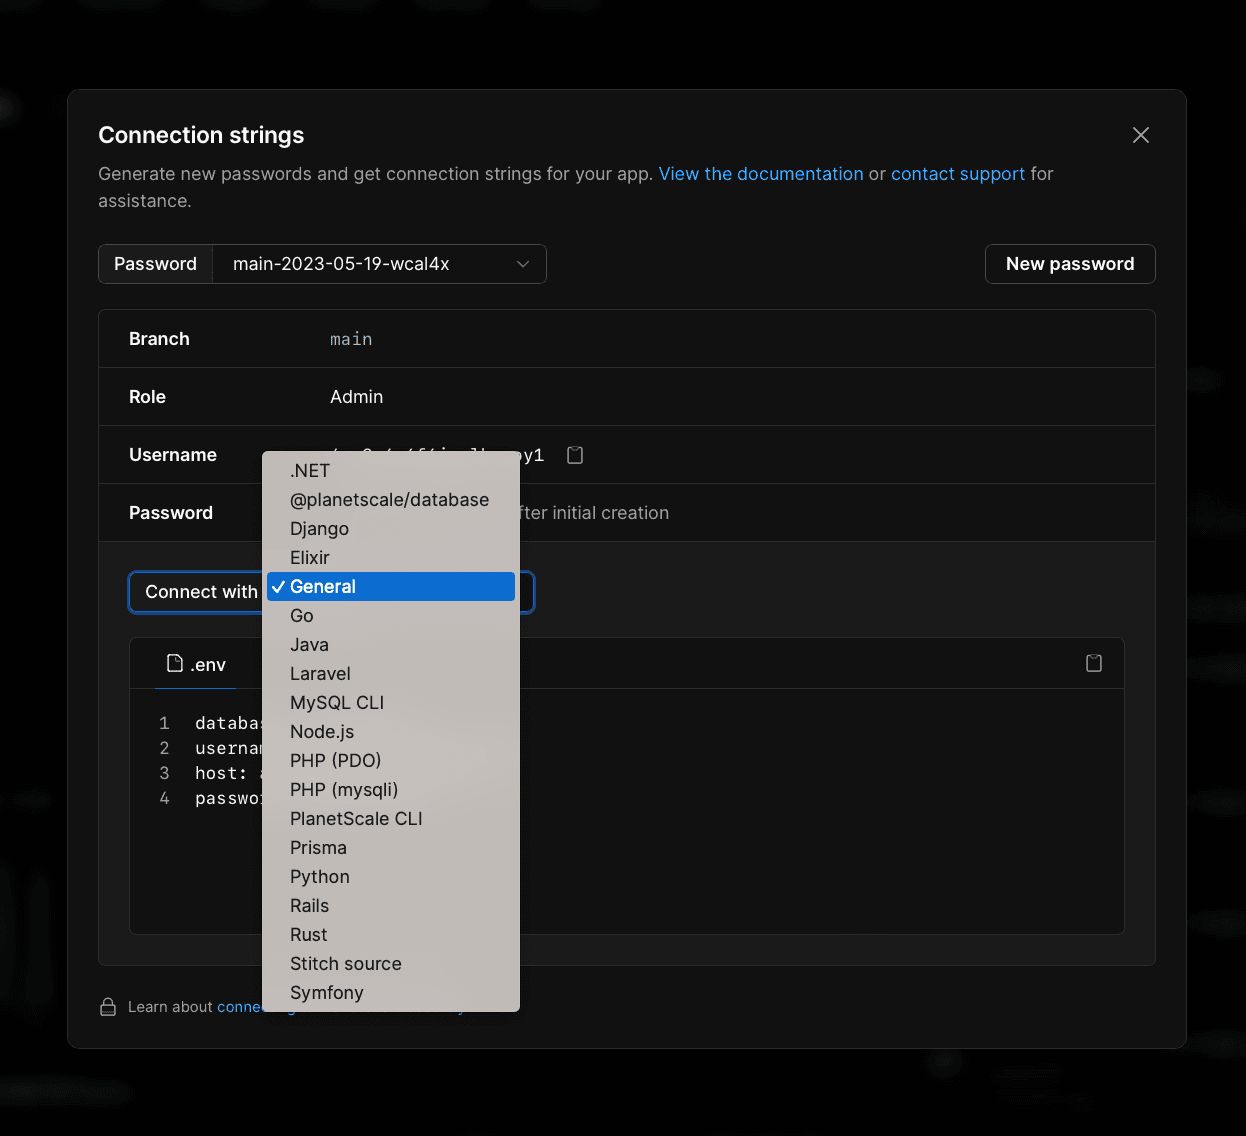Select Django in the dropdown list
Screen dimensions: 1246x1136
pos(391,529)
